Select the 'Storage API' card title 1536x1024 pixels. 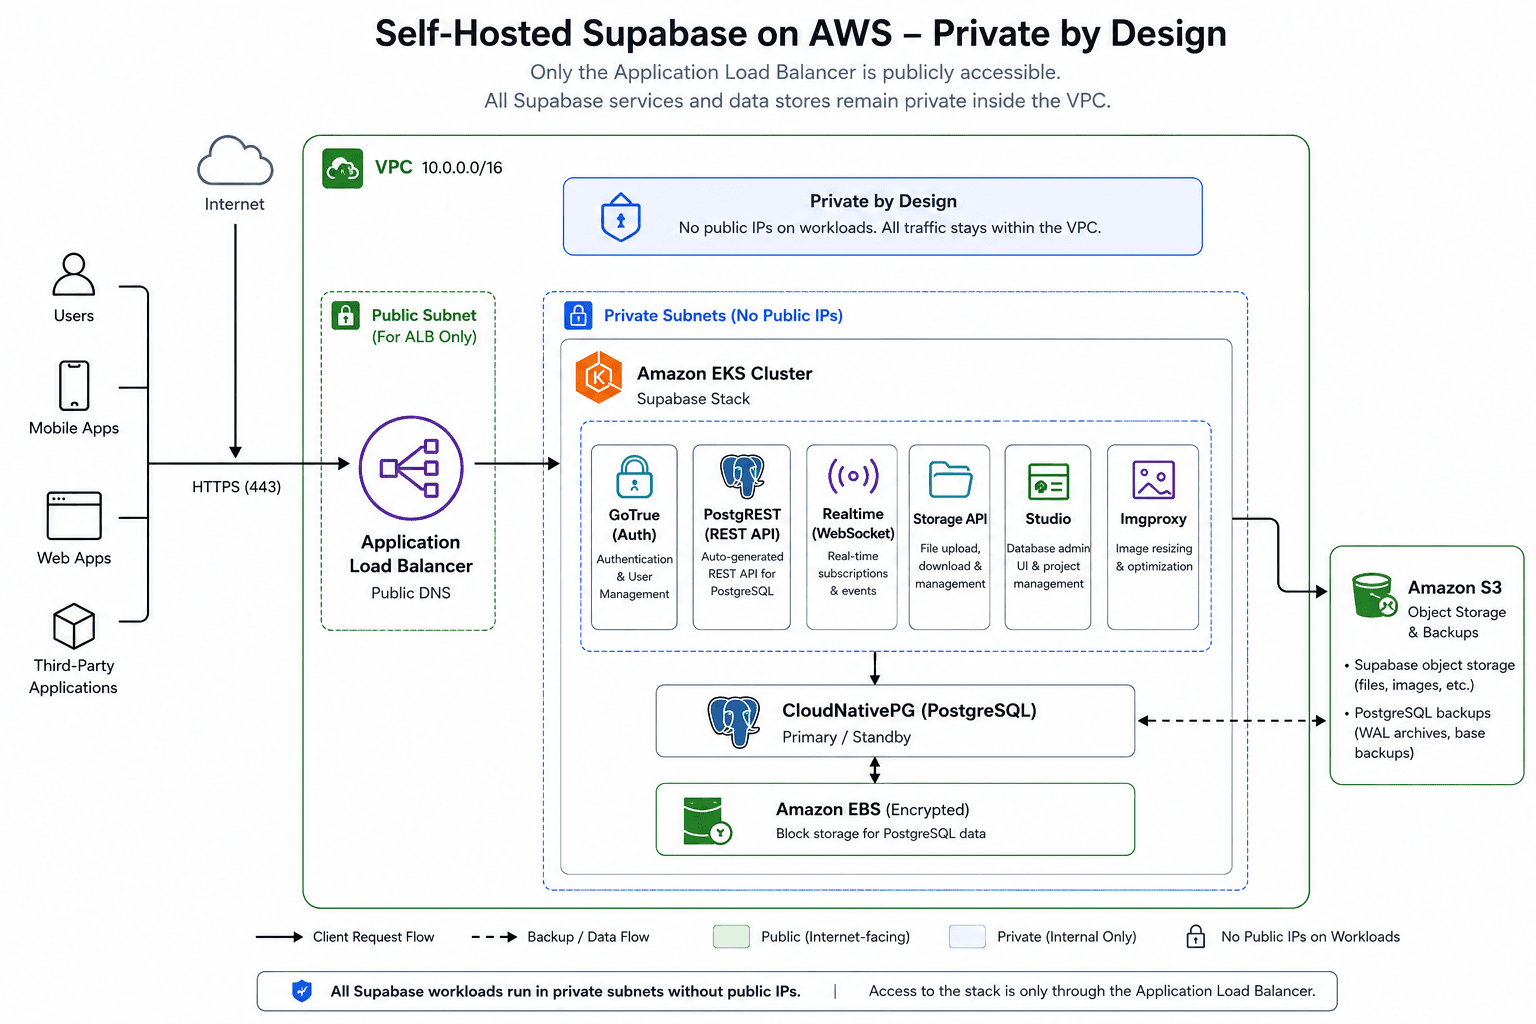(x=950, y=519)
